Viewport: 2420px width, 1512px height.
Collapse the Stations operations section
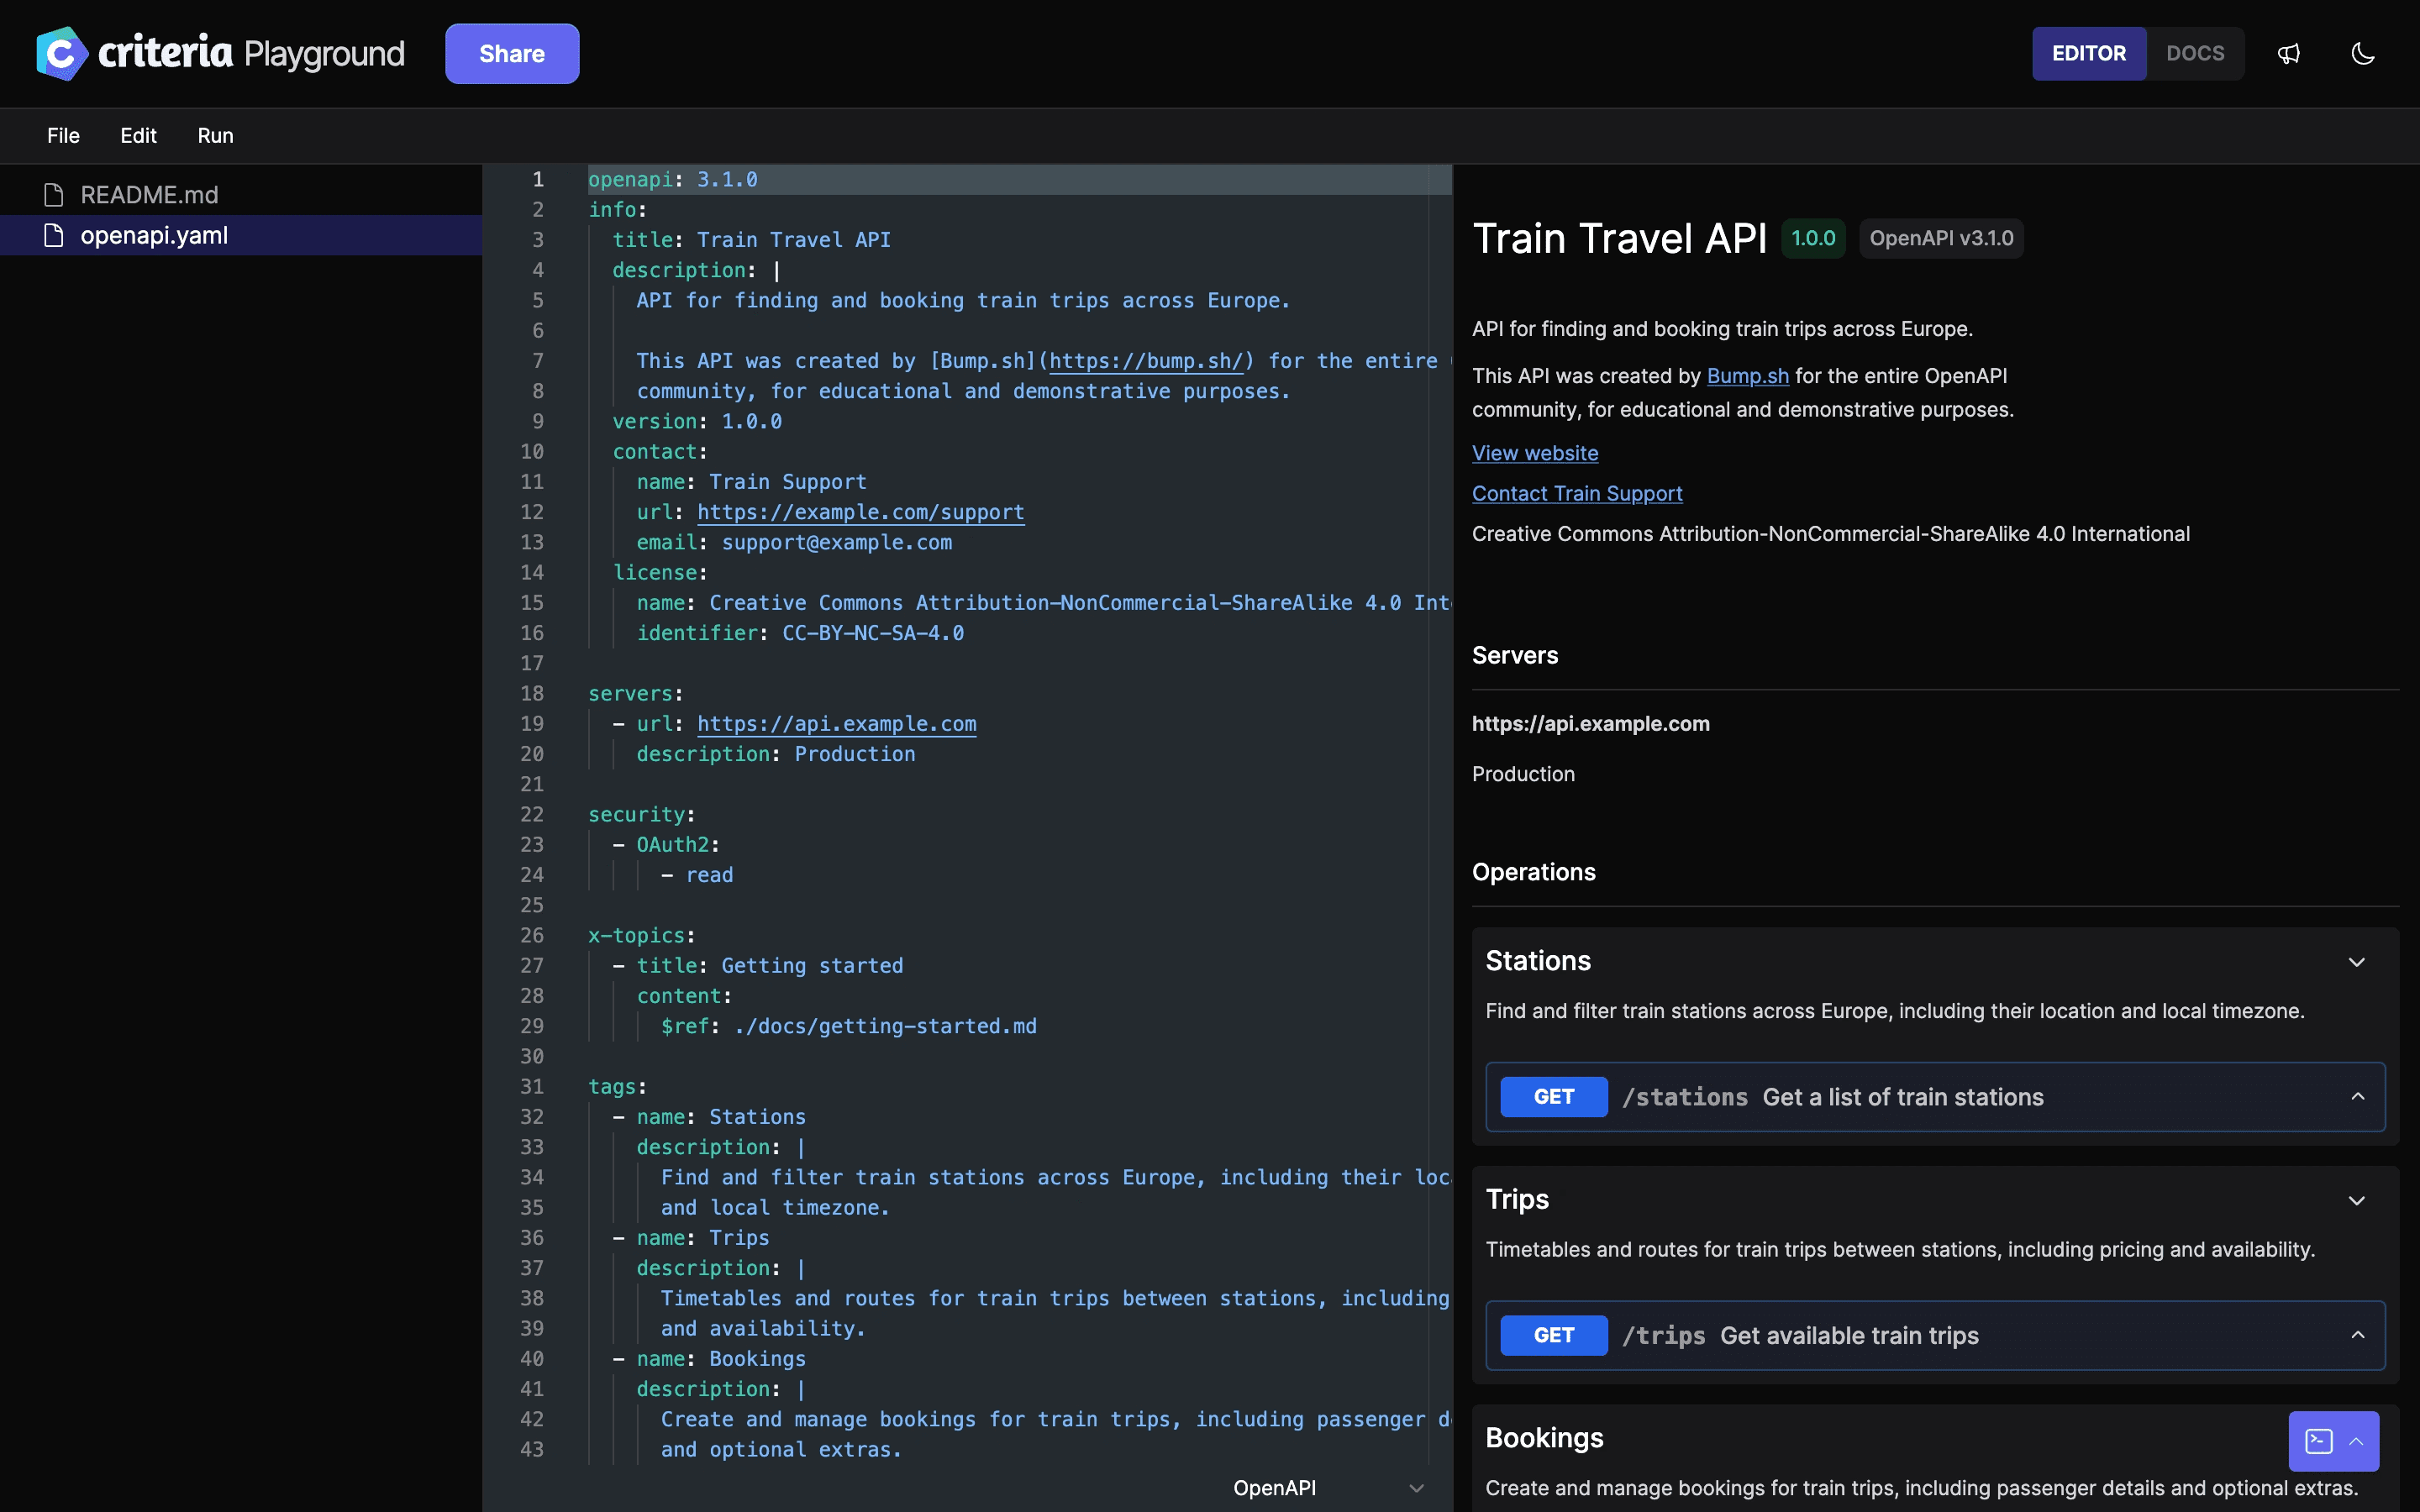tap(2357, 961)
